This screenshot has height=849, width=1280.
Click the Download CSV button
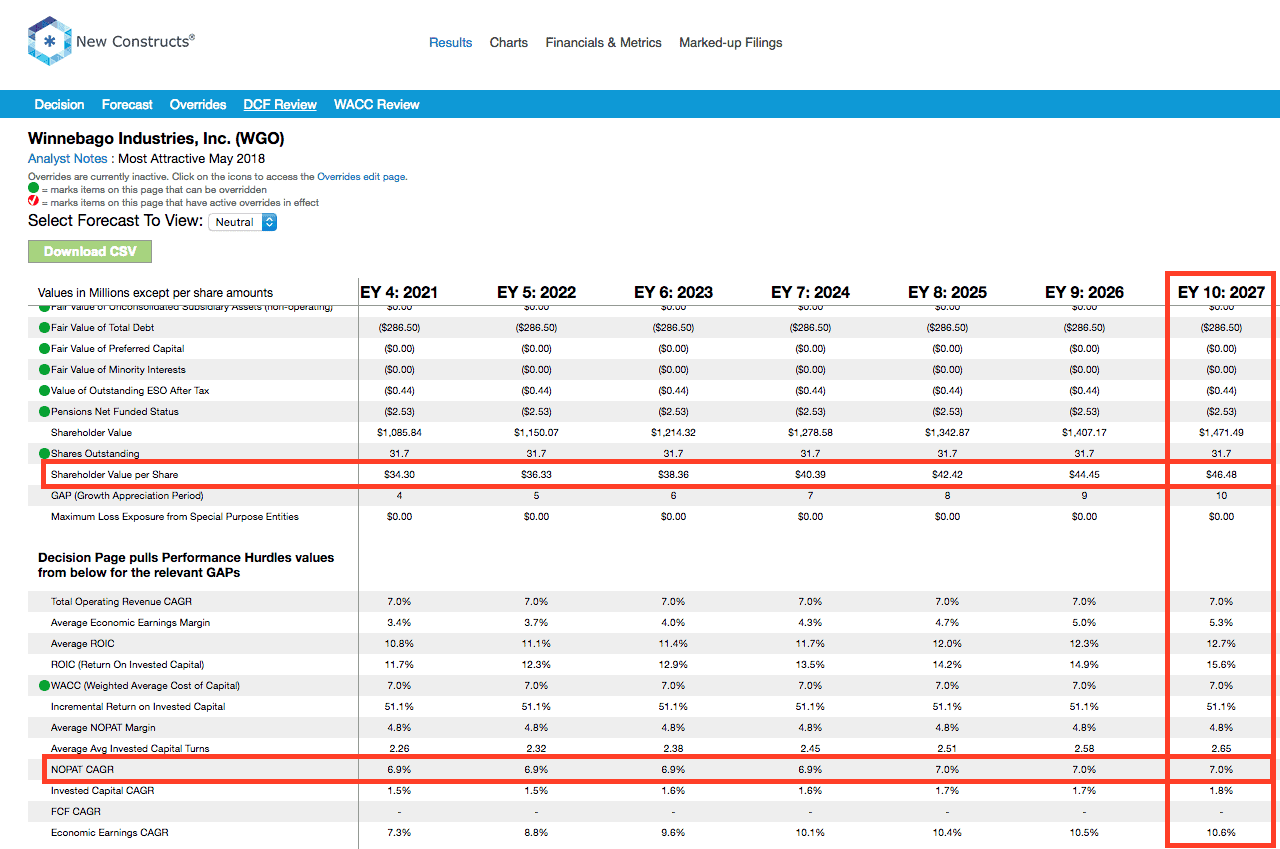point(90,251)
